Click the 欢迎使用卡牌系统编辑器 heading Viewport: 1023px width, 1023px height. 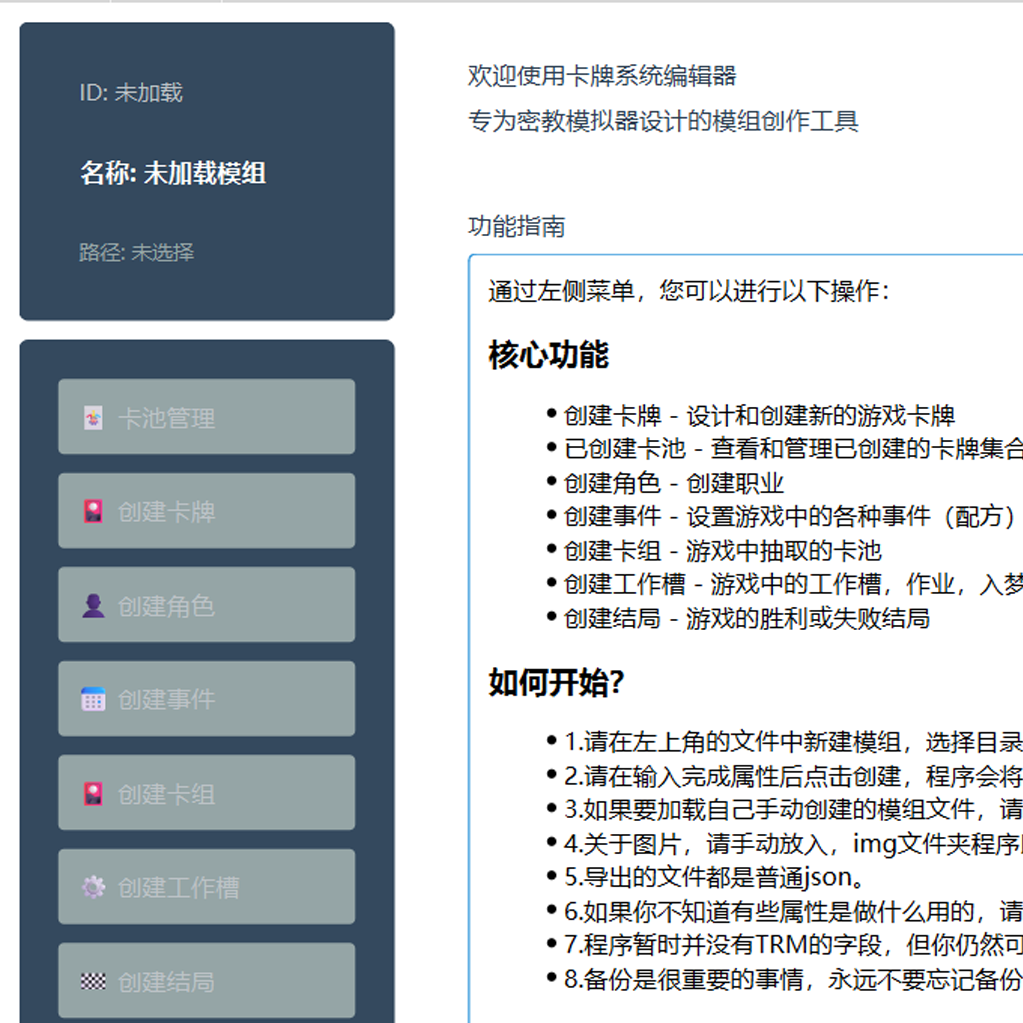click(x=602, y=76)
